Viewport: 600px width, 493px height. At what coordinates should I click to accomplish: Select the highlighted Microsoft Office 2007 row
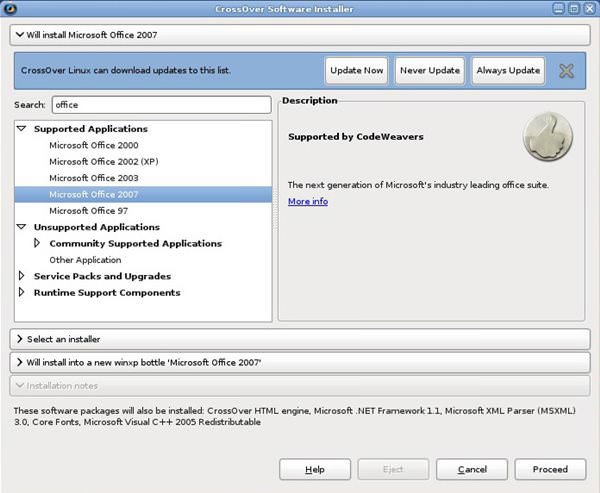(x=143, y=194)
